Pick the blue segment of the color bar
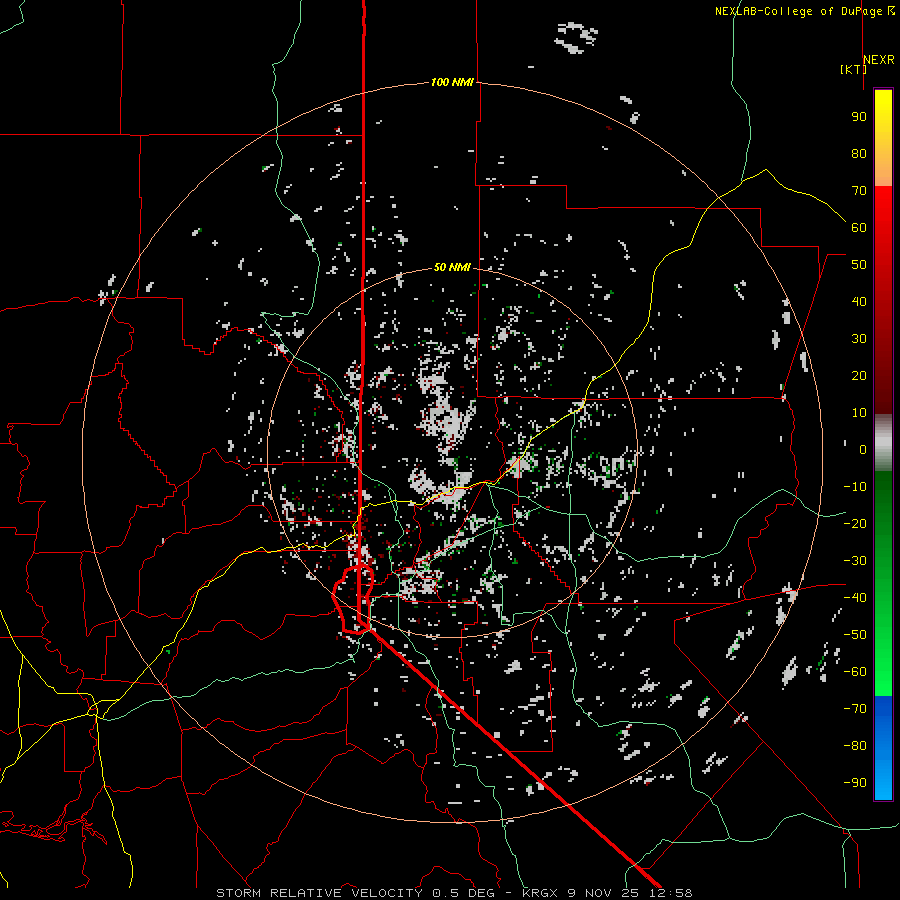The image size is (900, 900). click(x=883, y=748)
